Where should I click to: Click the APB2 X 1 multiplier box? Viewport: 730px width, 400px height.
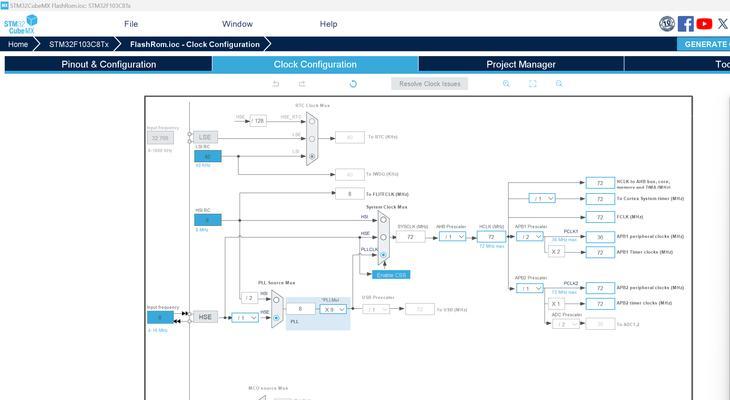tap(556, 304)
